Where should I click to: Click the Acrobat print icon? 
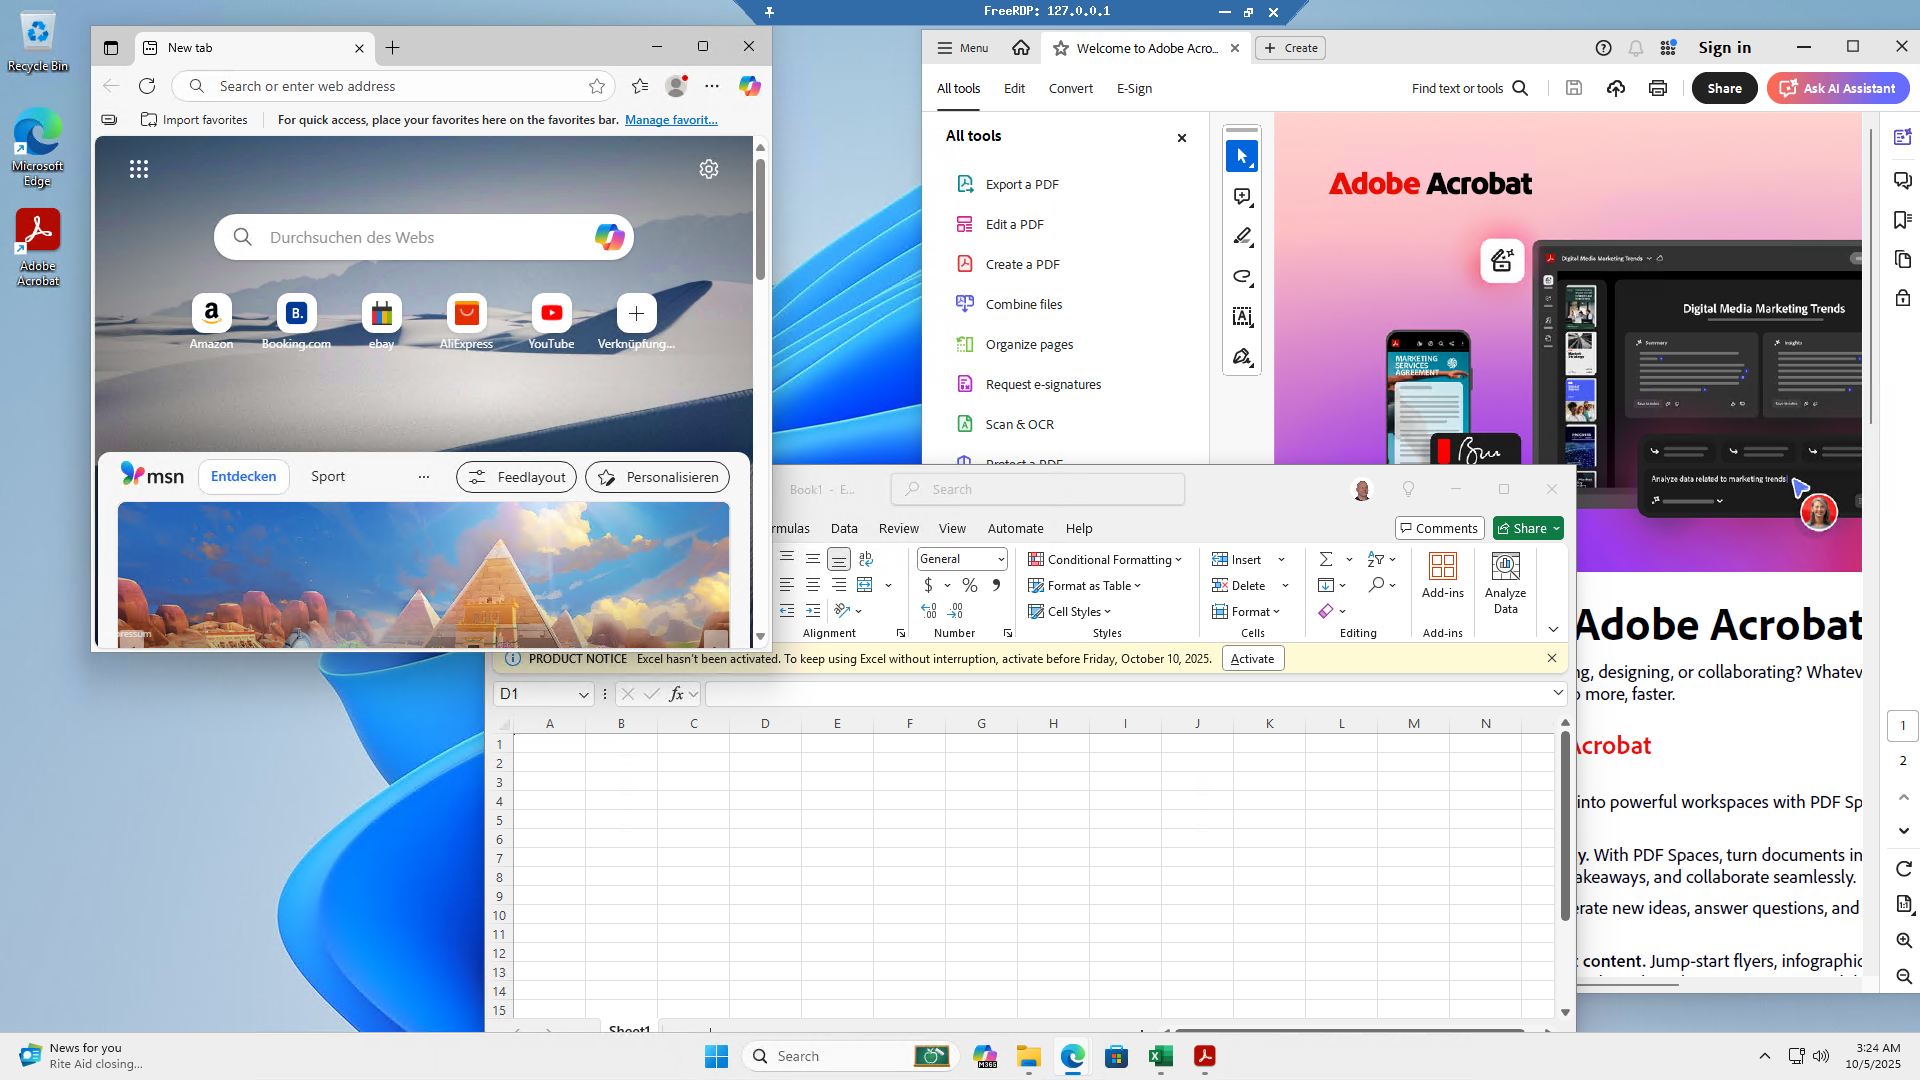click(1658, 88)
